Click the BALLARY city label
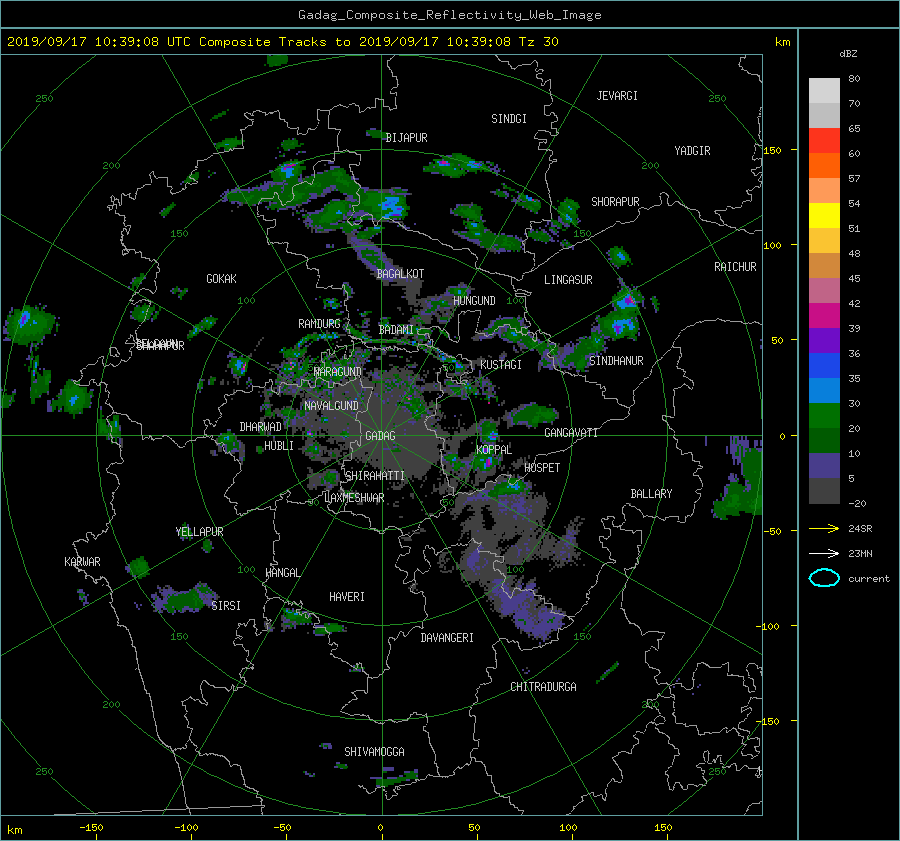The height and width of the screenshot is (841, 900). [x=651, y=494]
